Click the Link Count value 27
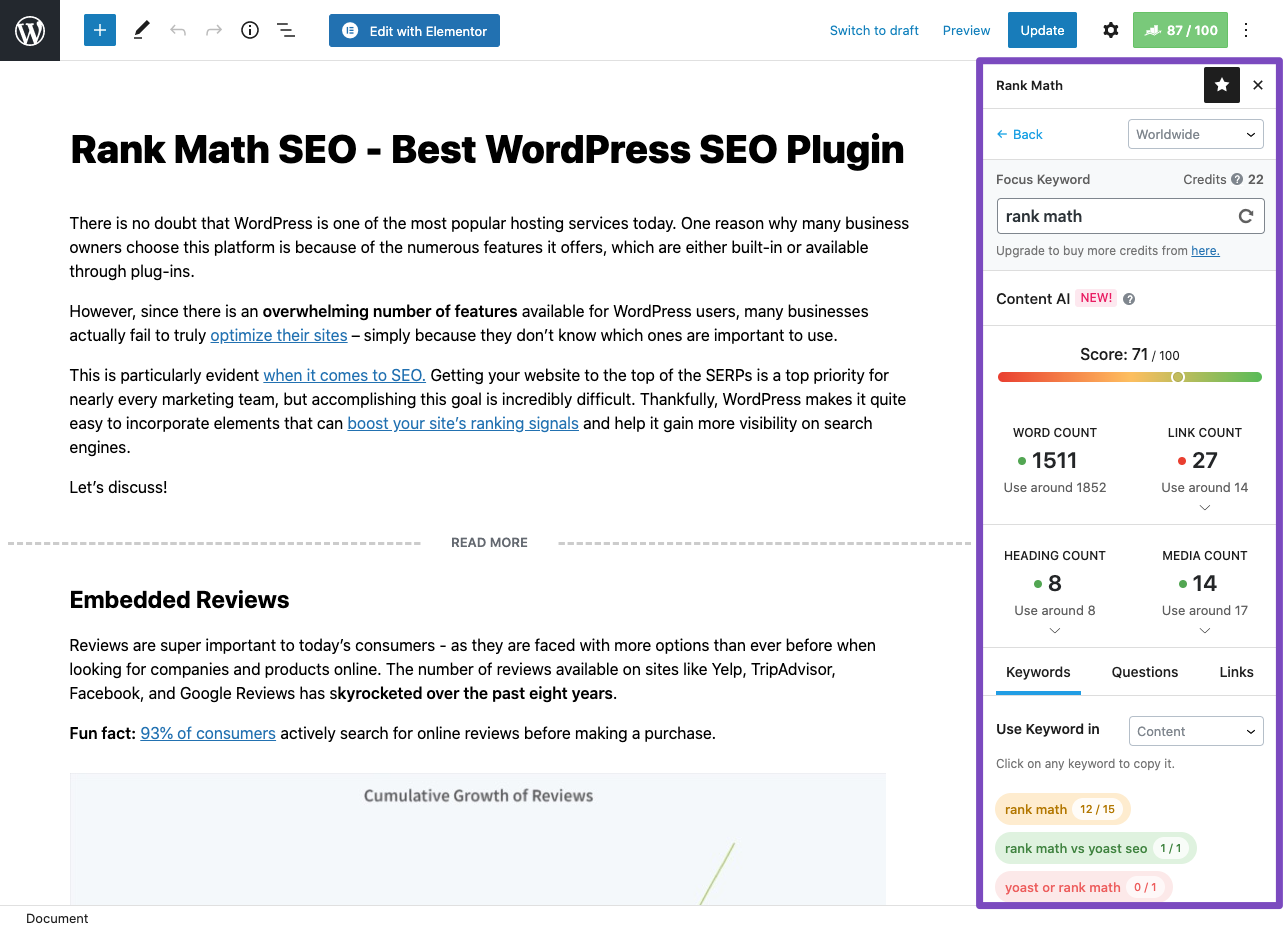 (x=1205, y=460)
